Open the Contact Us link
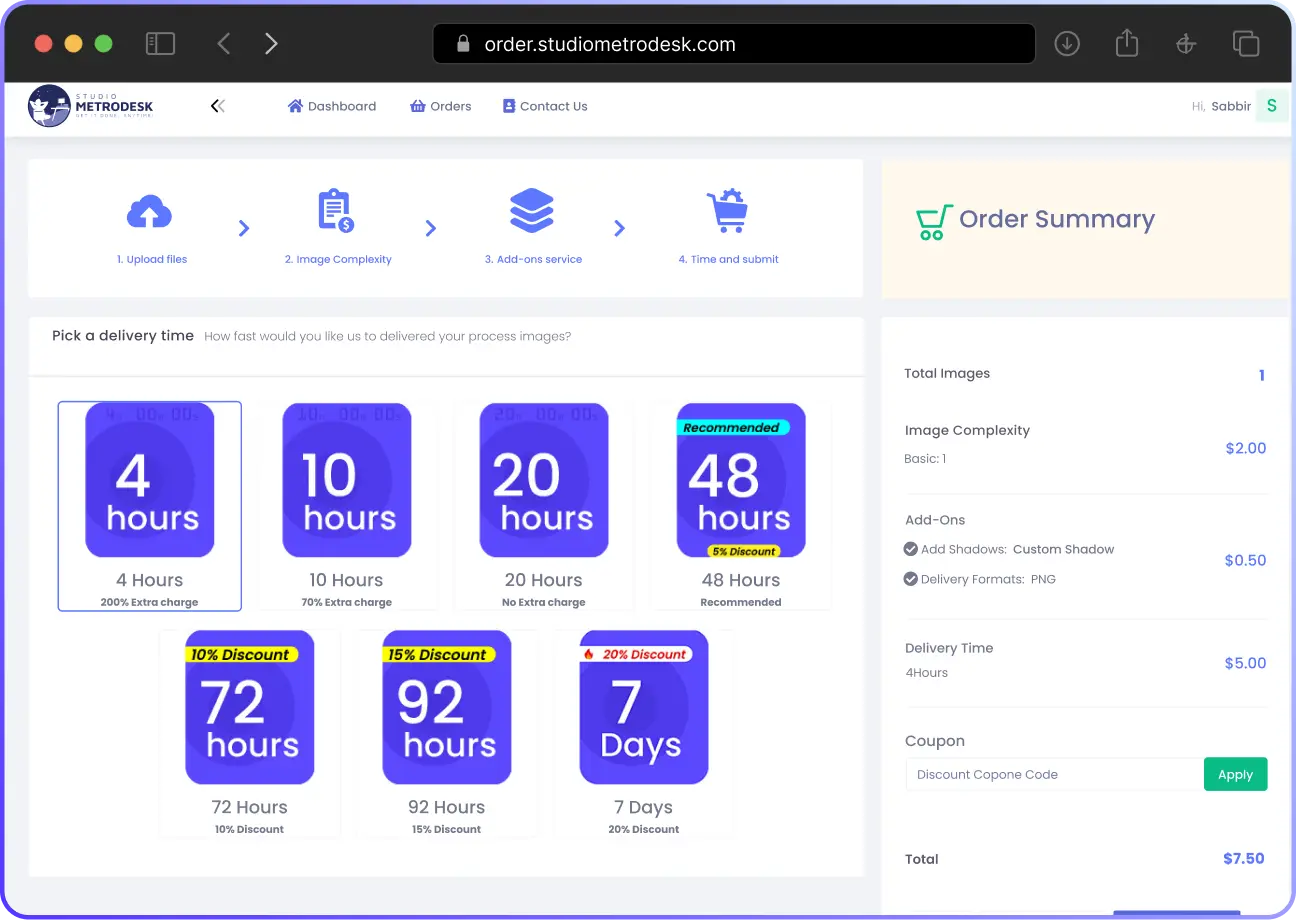The height and width of the screenshot is (920, 1296). [545, 106]
